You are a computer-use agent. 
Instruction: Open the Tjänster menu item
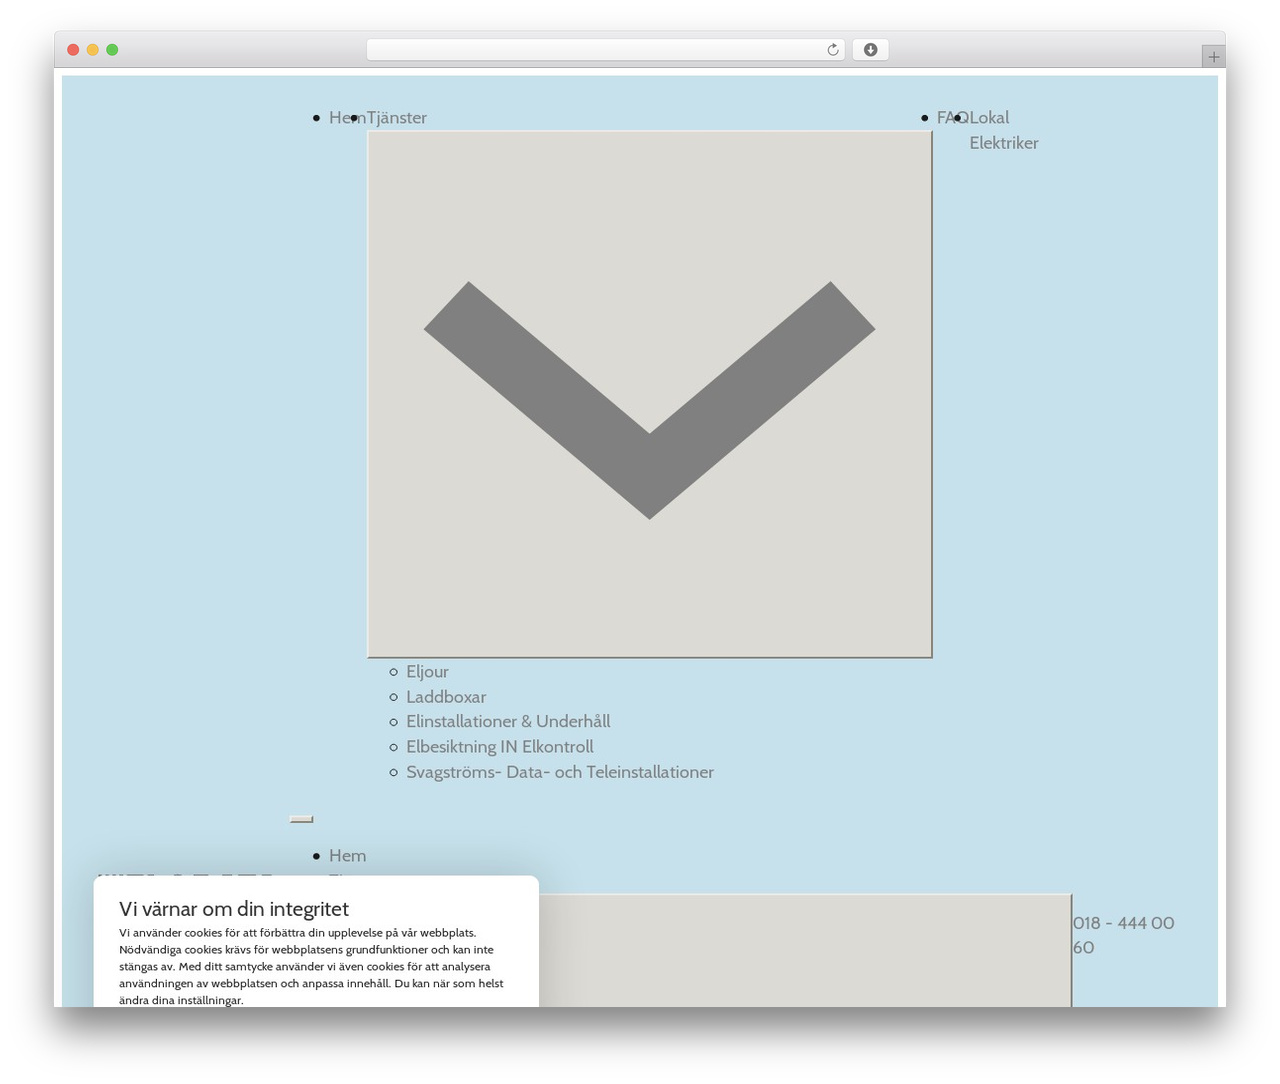pos(397,117)
